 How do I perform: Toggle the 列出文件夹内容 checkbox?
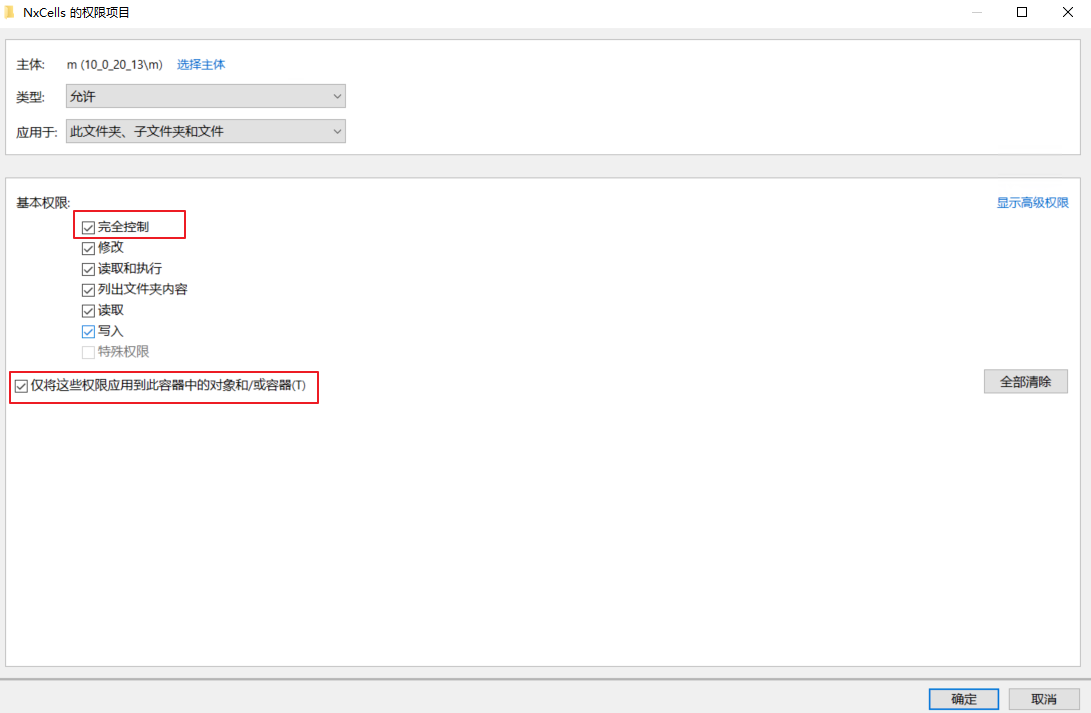coord(88,290)
